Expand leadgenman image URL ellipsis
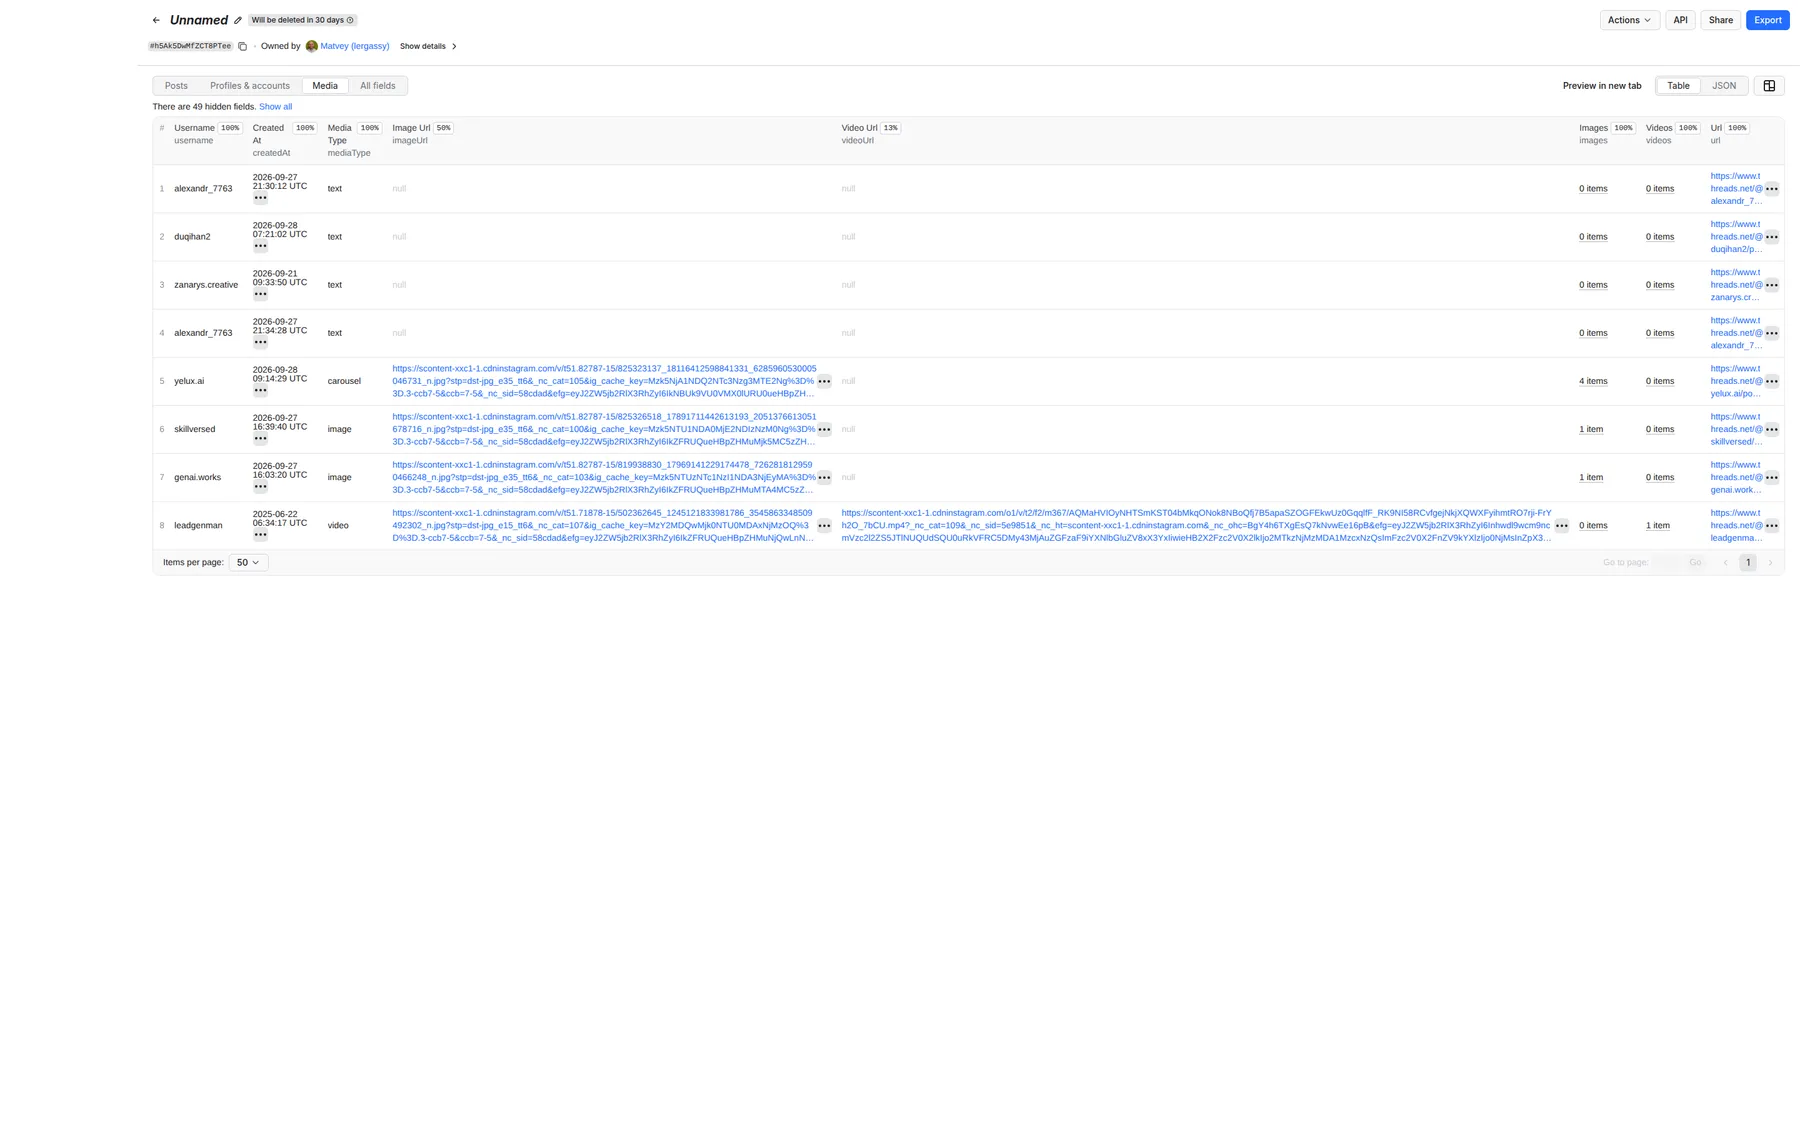Screen dimensions: 1800x1129 pos(824,525)
